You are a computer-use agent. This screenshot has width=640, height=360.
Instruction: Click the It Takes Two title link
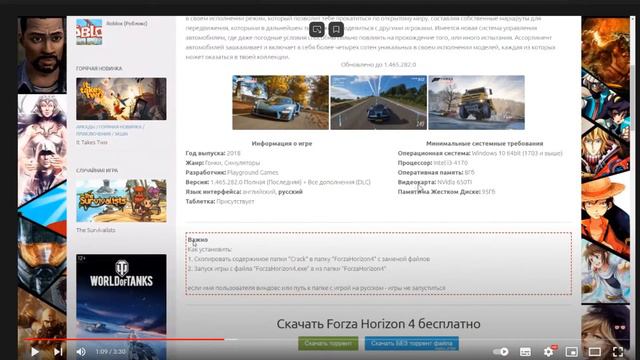click(x=92, y=142)
